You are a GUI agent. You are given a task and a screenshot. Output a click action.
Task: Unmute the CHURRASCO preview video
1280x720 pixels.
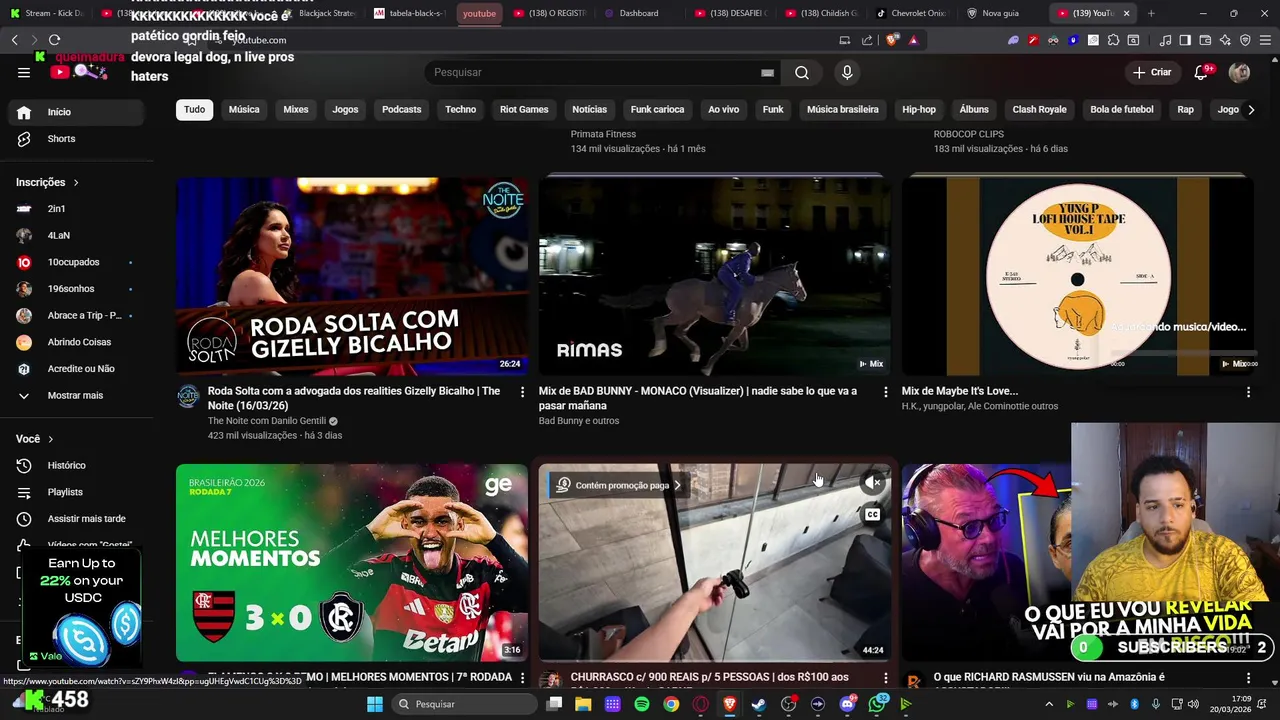pyautogui.click(x=873, y=482)
